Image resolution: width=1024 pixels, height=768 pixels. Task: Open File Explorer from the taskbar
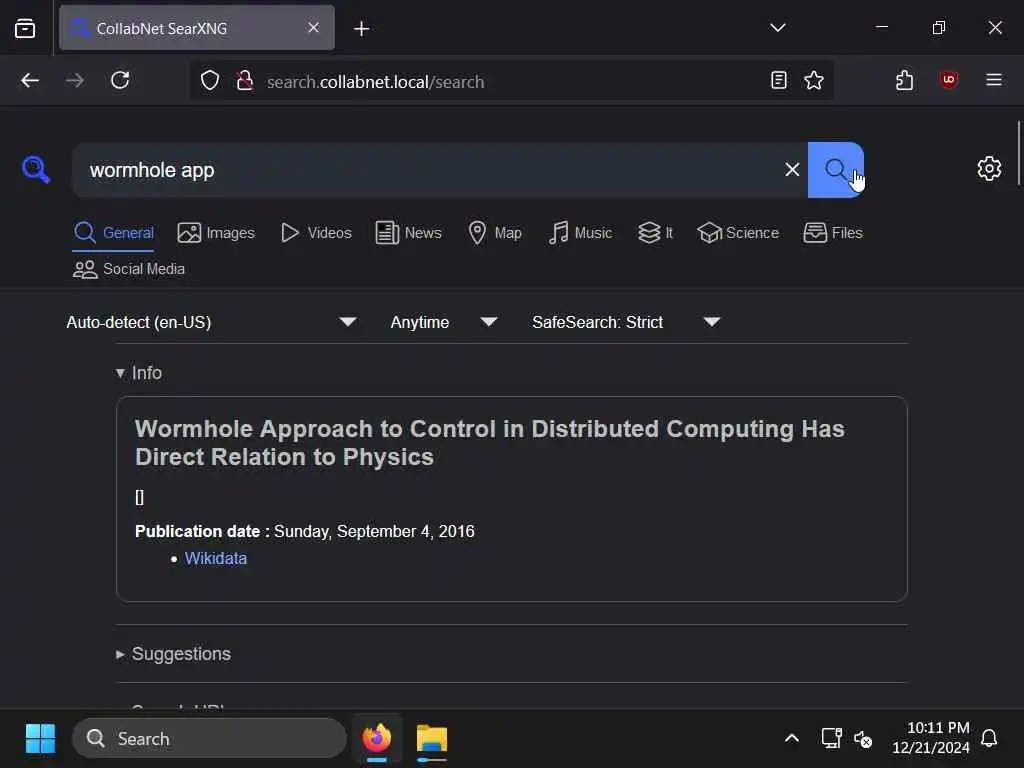click(432, 739)
